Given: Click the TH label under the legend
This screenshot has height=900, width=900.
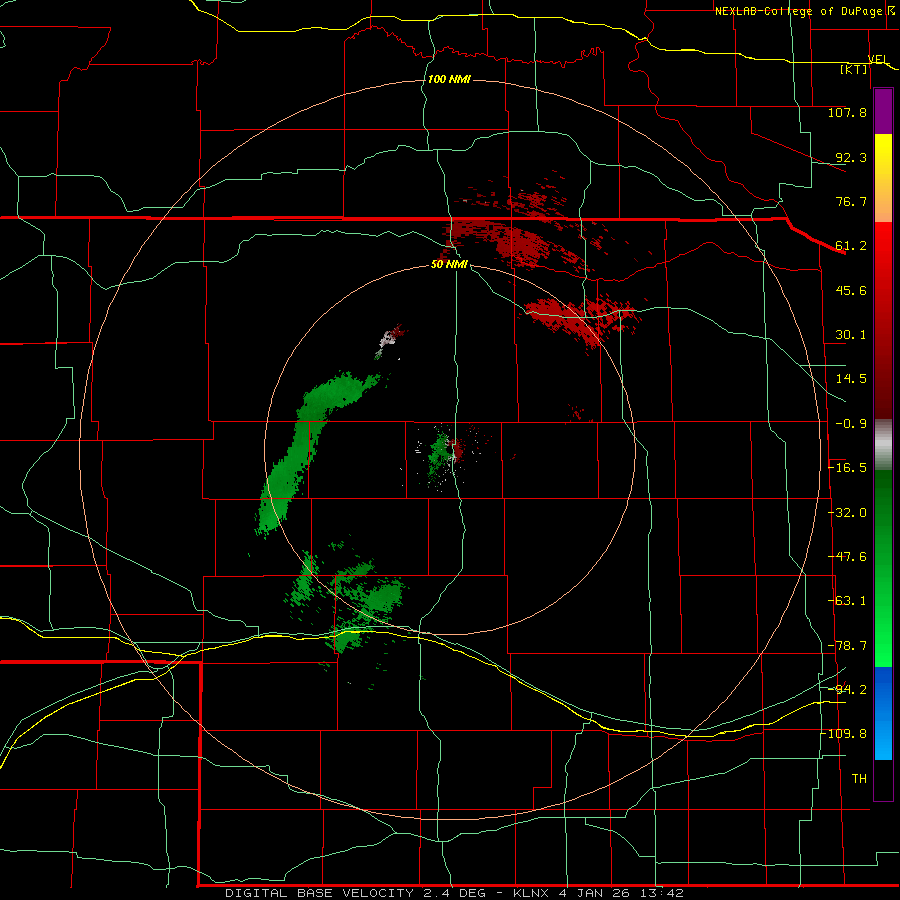Looking at the screenshot, I should tap(859, 779).
